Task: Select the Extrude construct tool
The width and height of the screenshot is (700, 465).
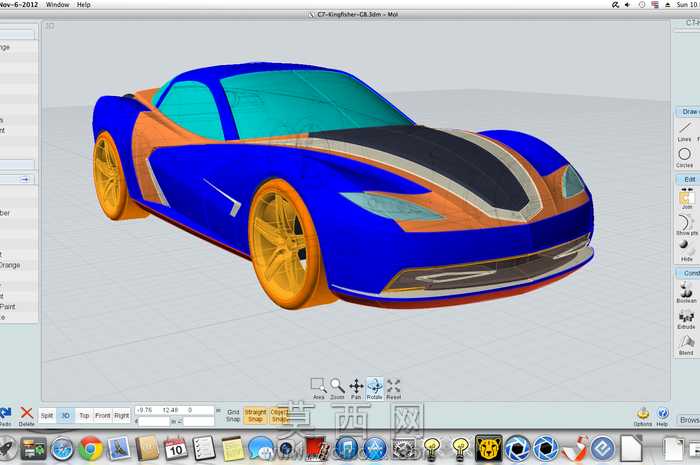Action: click(x=687, y=319)
